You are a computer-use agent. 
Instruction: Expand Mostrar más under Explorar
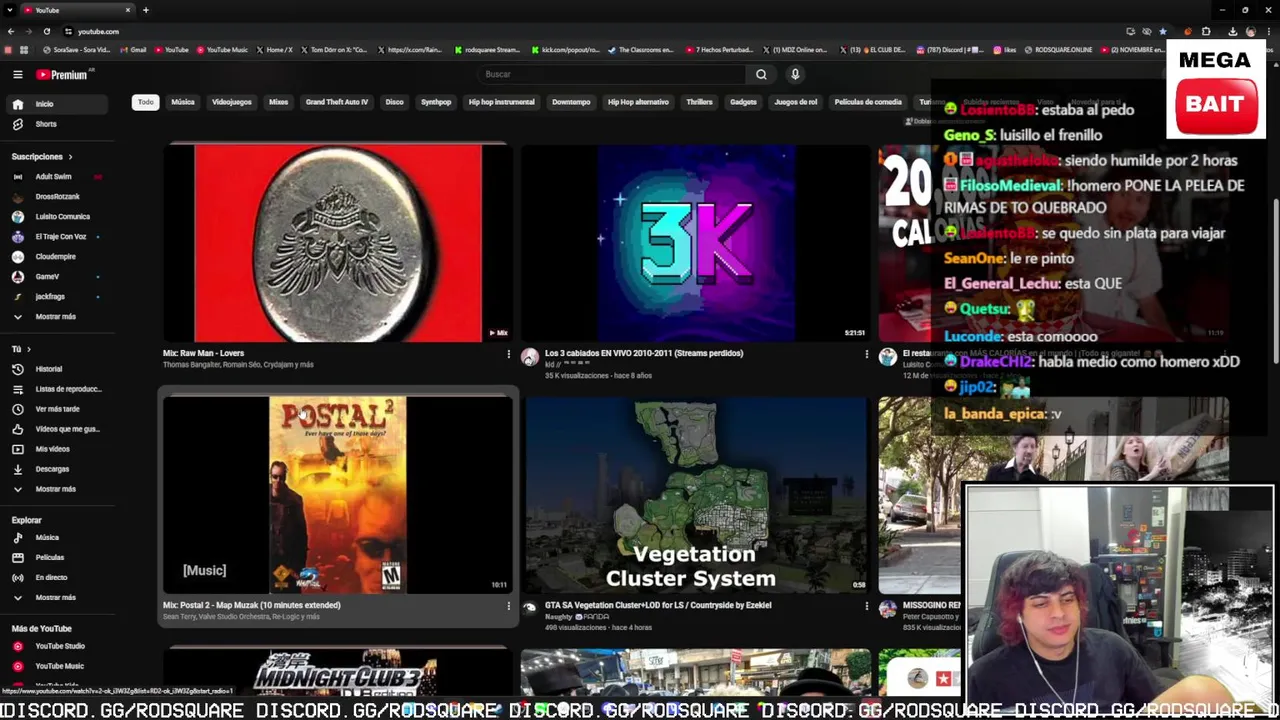point(58,598)
